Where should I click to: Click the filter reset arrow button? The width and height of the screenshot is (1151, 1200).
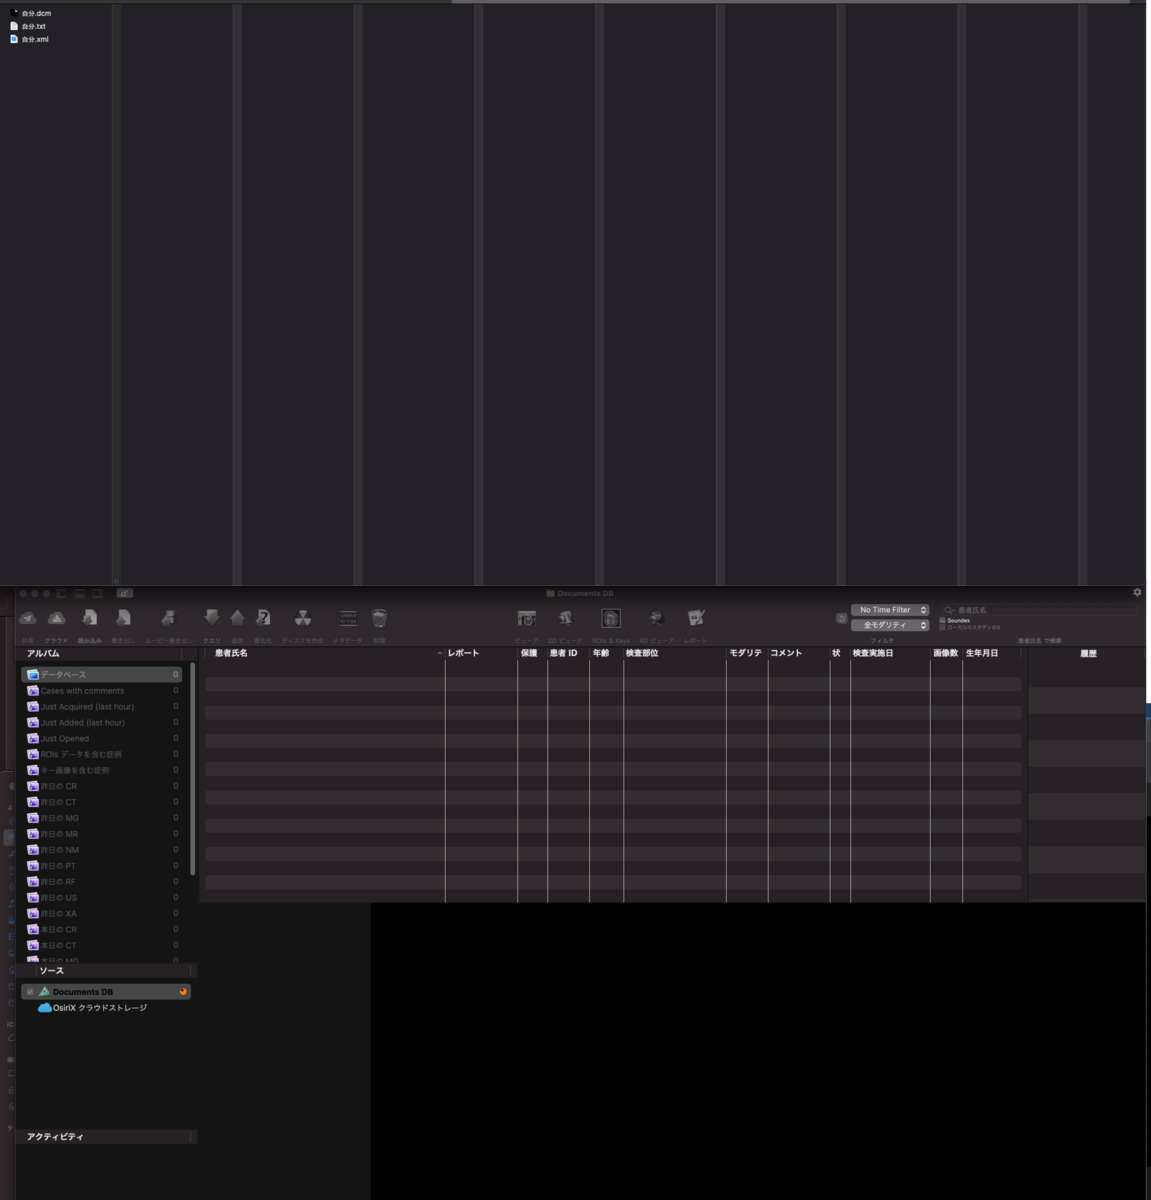(842, 618)
